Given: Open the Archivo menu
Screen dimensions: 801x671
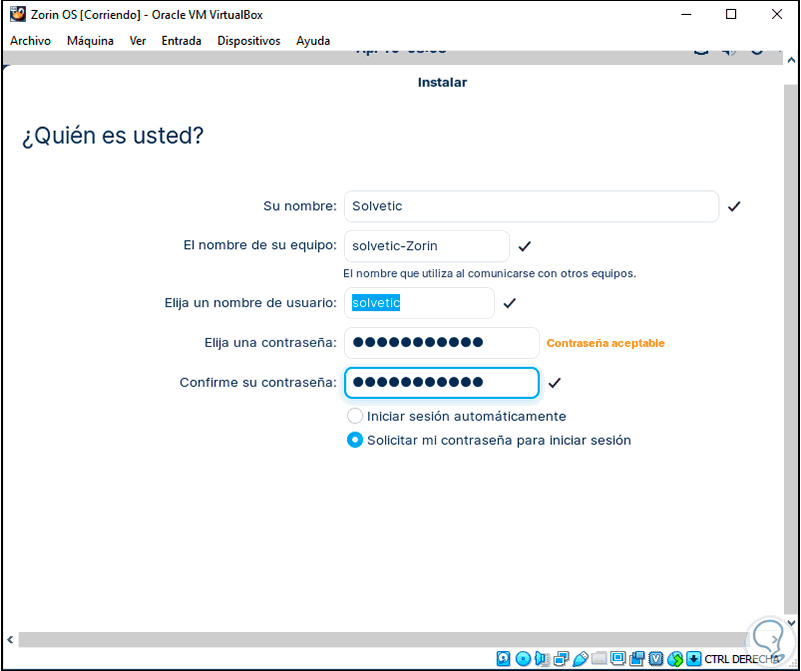Looking at the screenshot, I should click(x=30, y=41).
